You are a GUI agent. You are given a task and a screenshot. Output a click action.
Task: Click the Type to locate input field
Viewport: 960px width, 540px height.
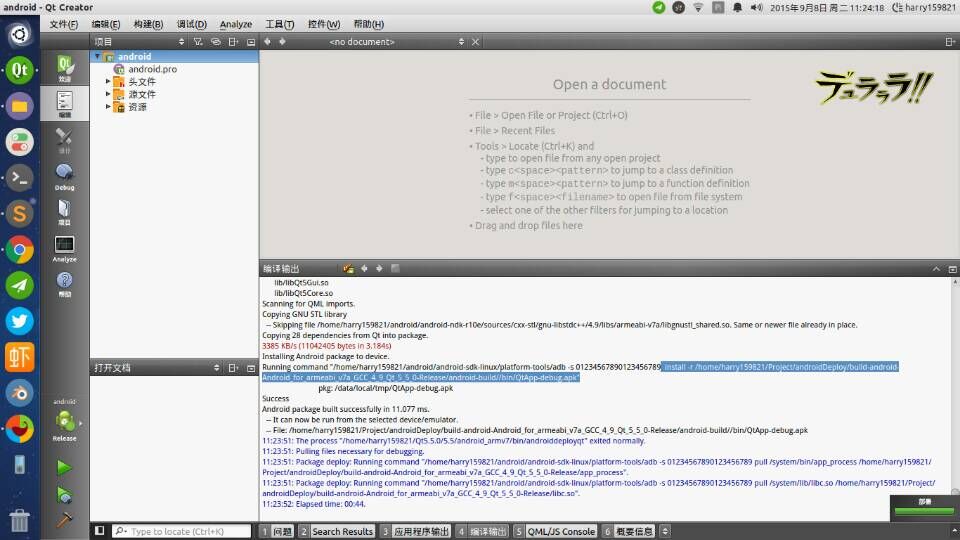point(182,531)
